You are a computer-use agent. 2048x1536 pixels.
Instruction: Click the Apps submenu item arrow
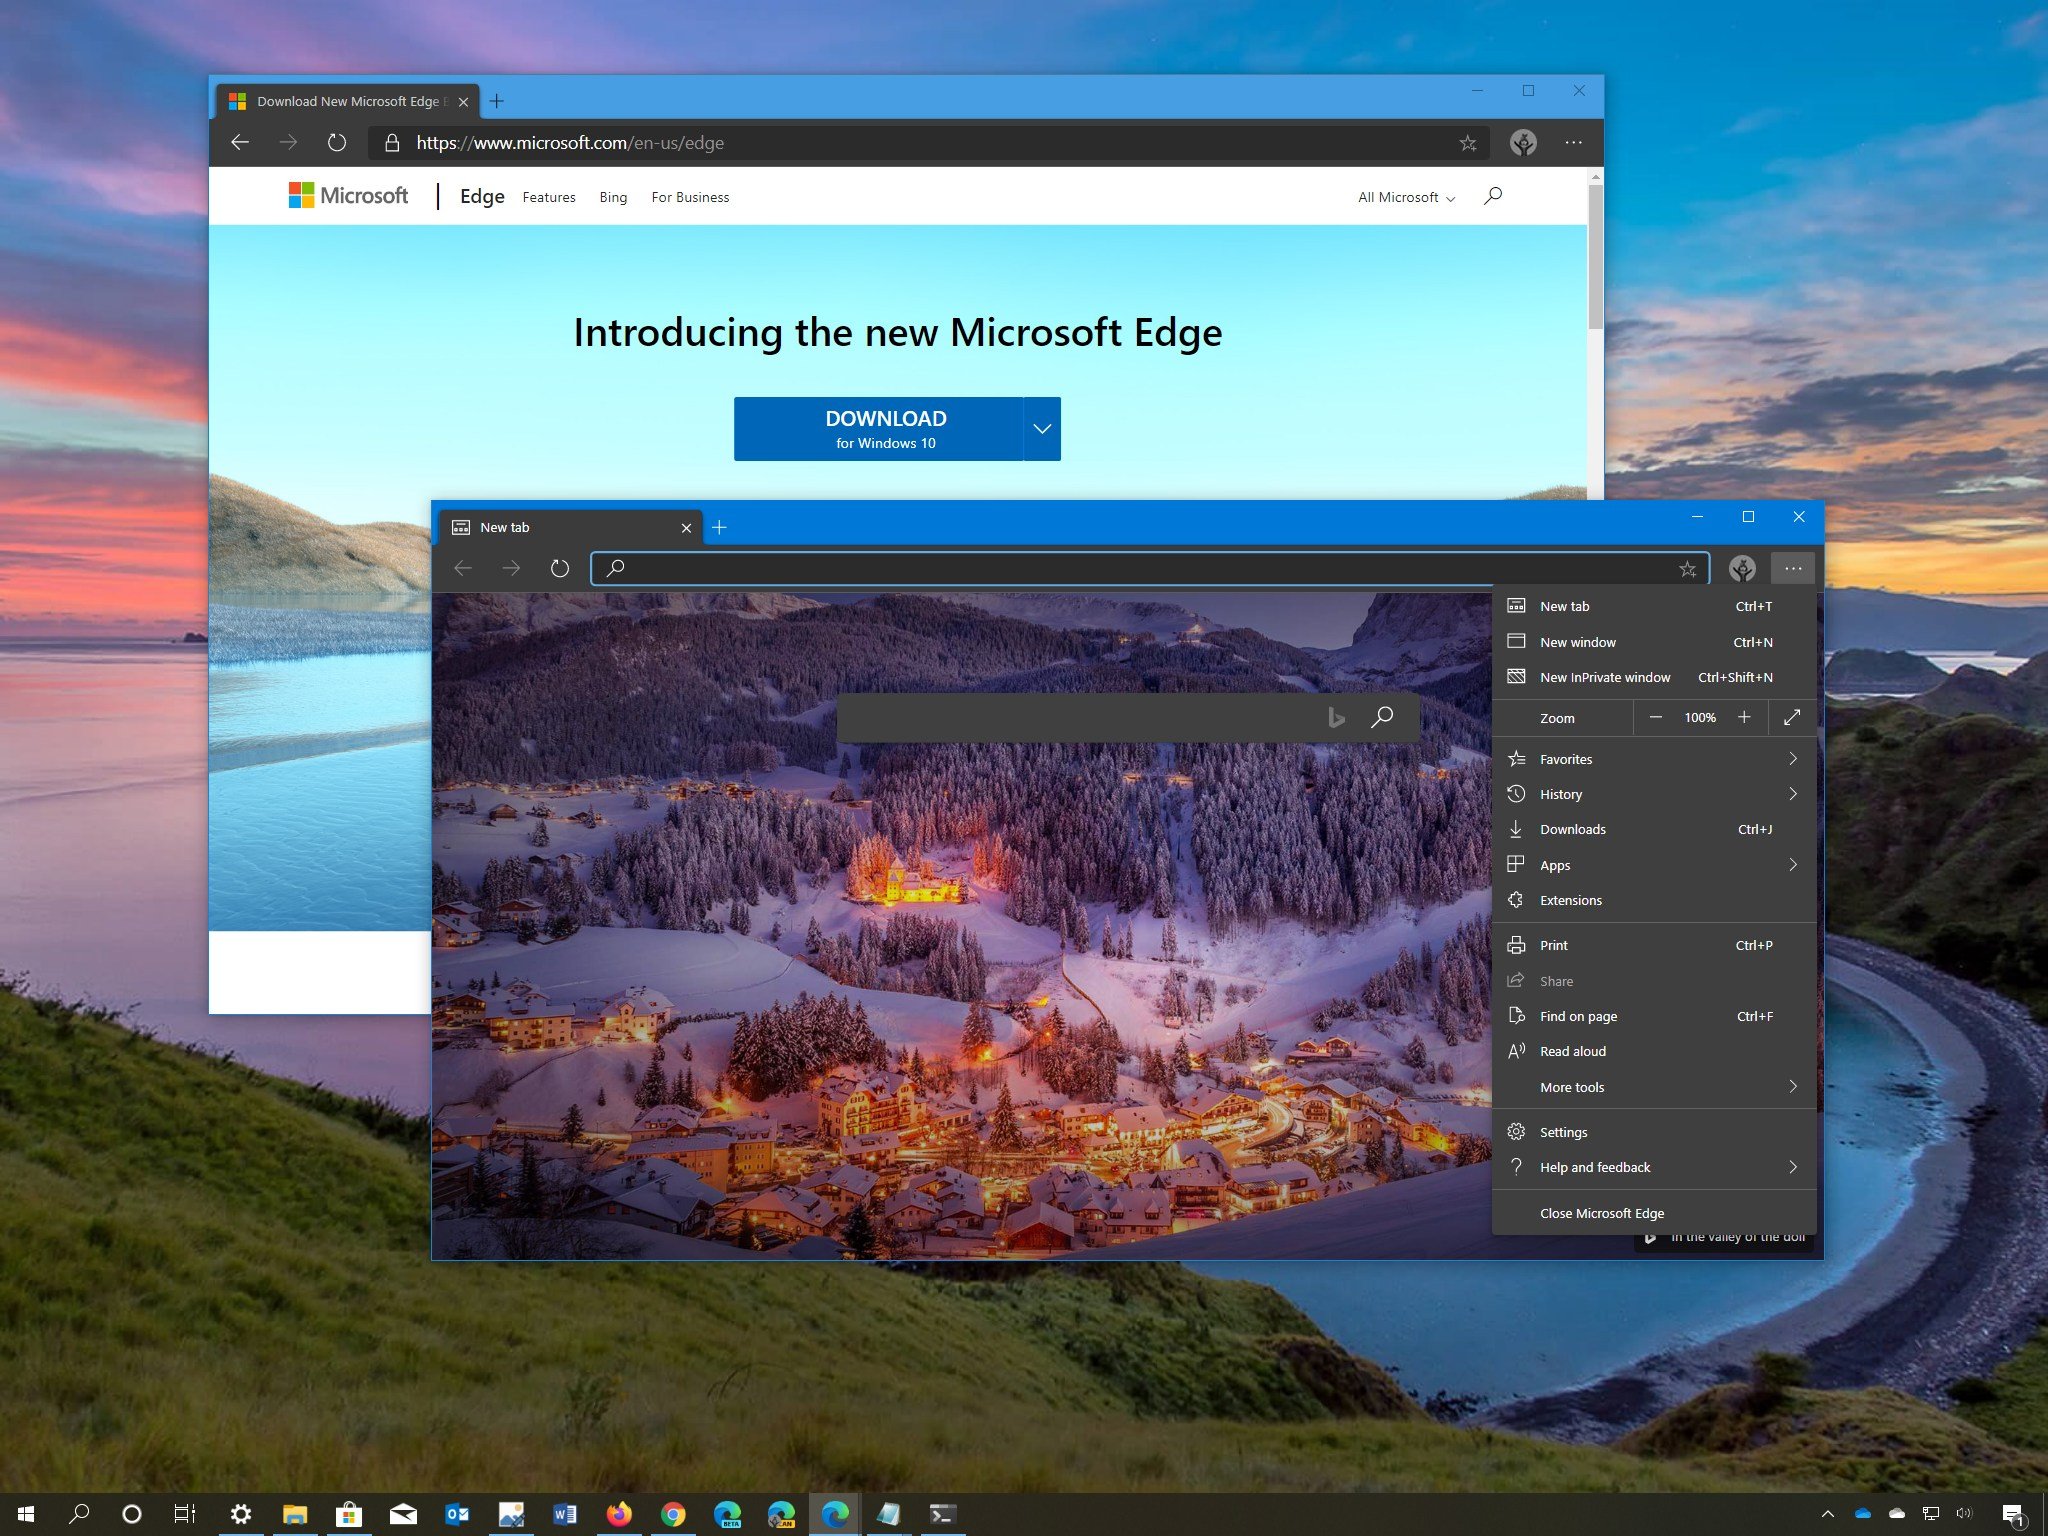pyautogui.click(x=1795, y=863)
